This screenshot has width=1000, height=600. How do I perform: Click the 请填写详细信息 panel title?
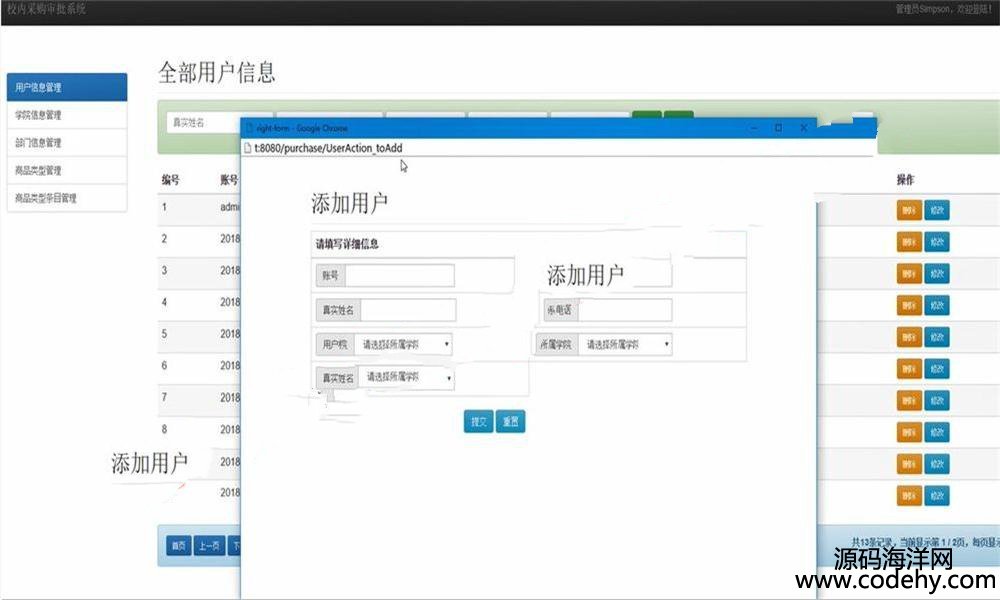(x=347, y=244)
